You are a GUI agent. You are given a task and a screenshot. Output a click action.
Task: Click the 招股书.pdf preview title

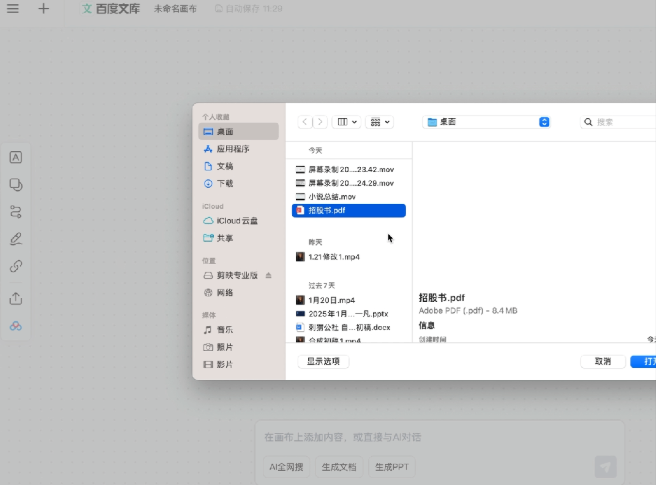442,298
